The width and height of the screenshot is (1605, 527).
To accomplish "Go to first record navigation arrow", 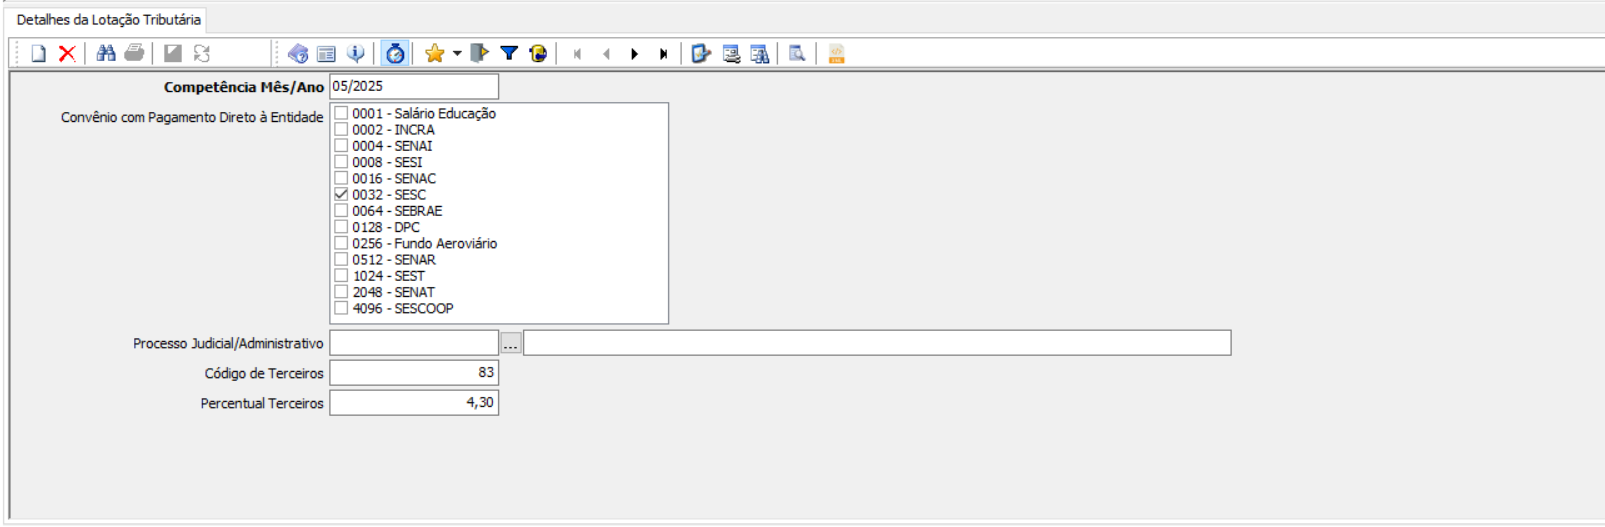I will 577,54.
